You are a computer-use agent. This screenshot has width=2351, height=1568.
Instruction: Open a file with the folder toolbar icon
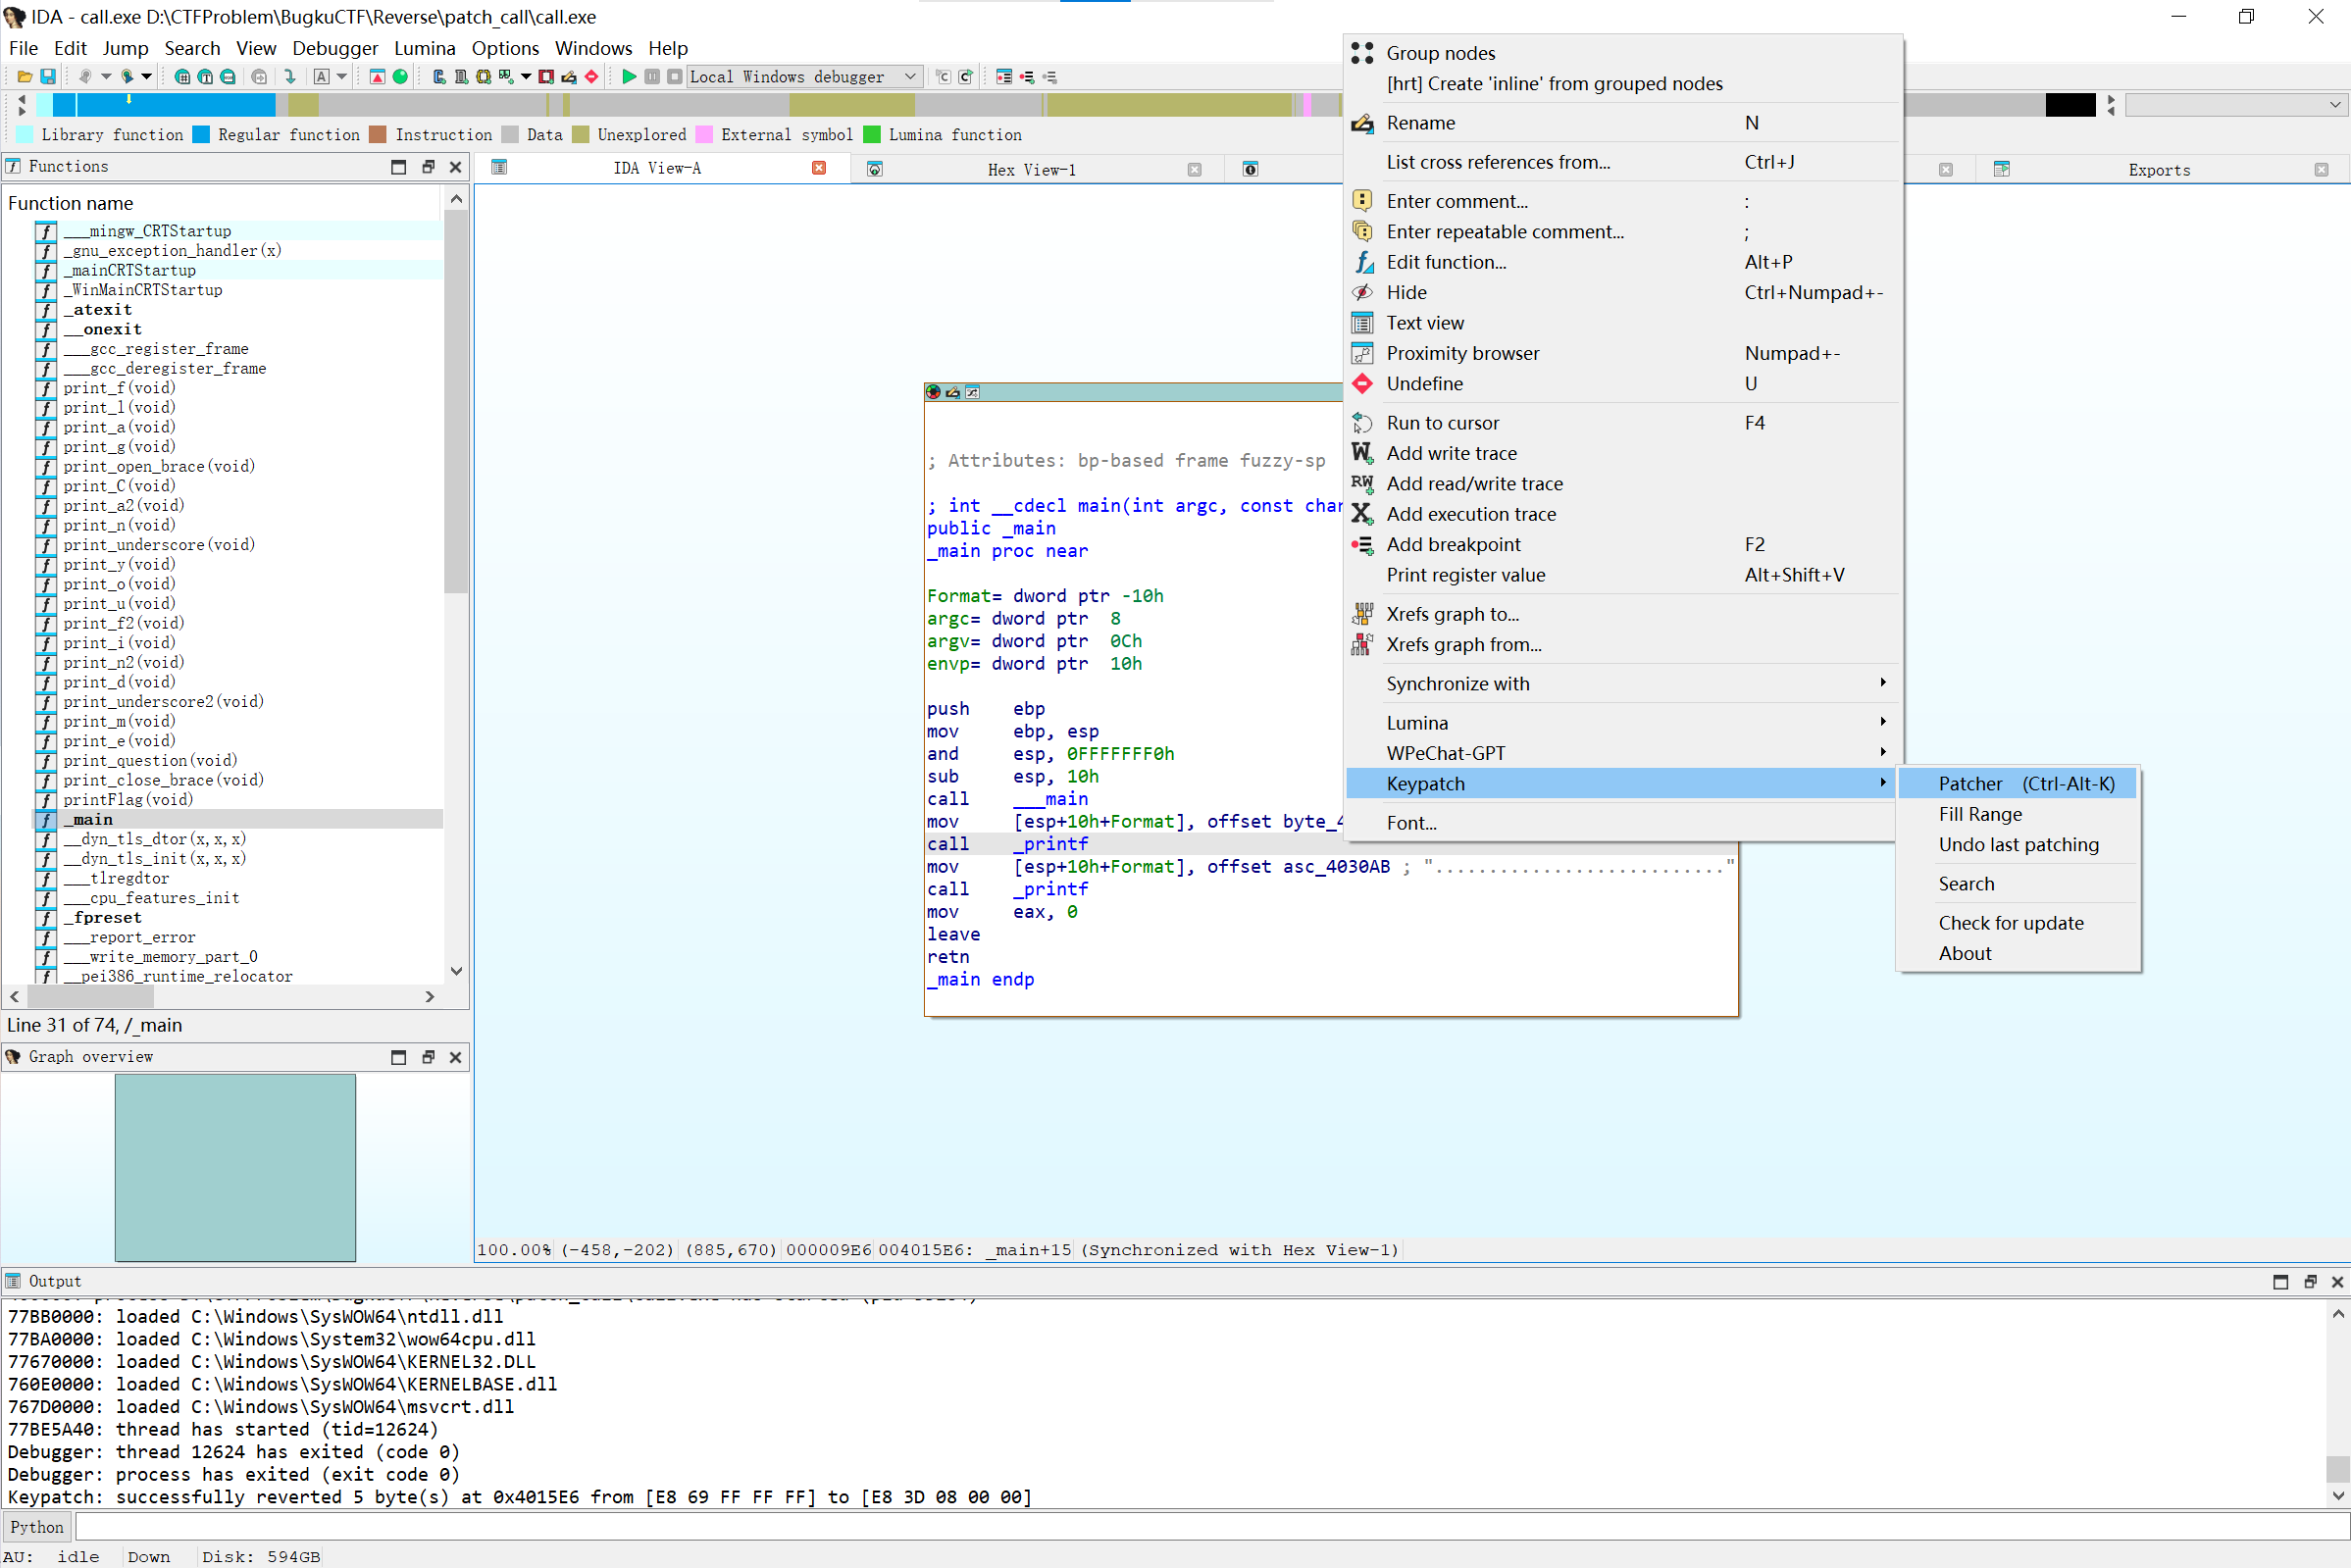[x=25, y=76]
